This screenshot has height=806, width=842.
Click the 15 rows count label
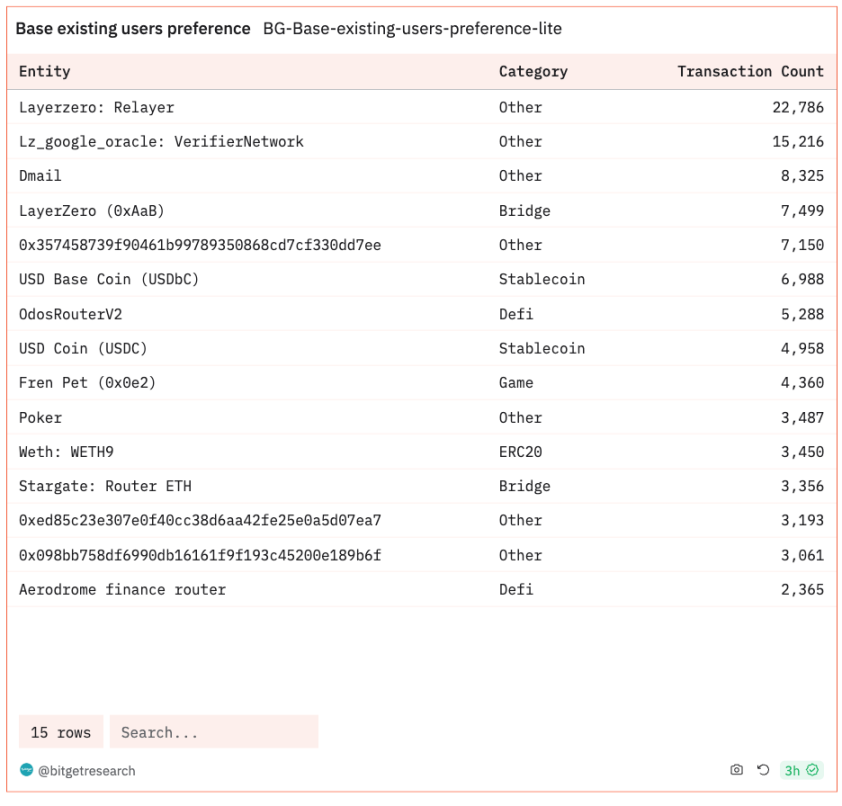[61, 732]
